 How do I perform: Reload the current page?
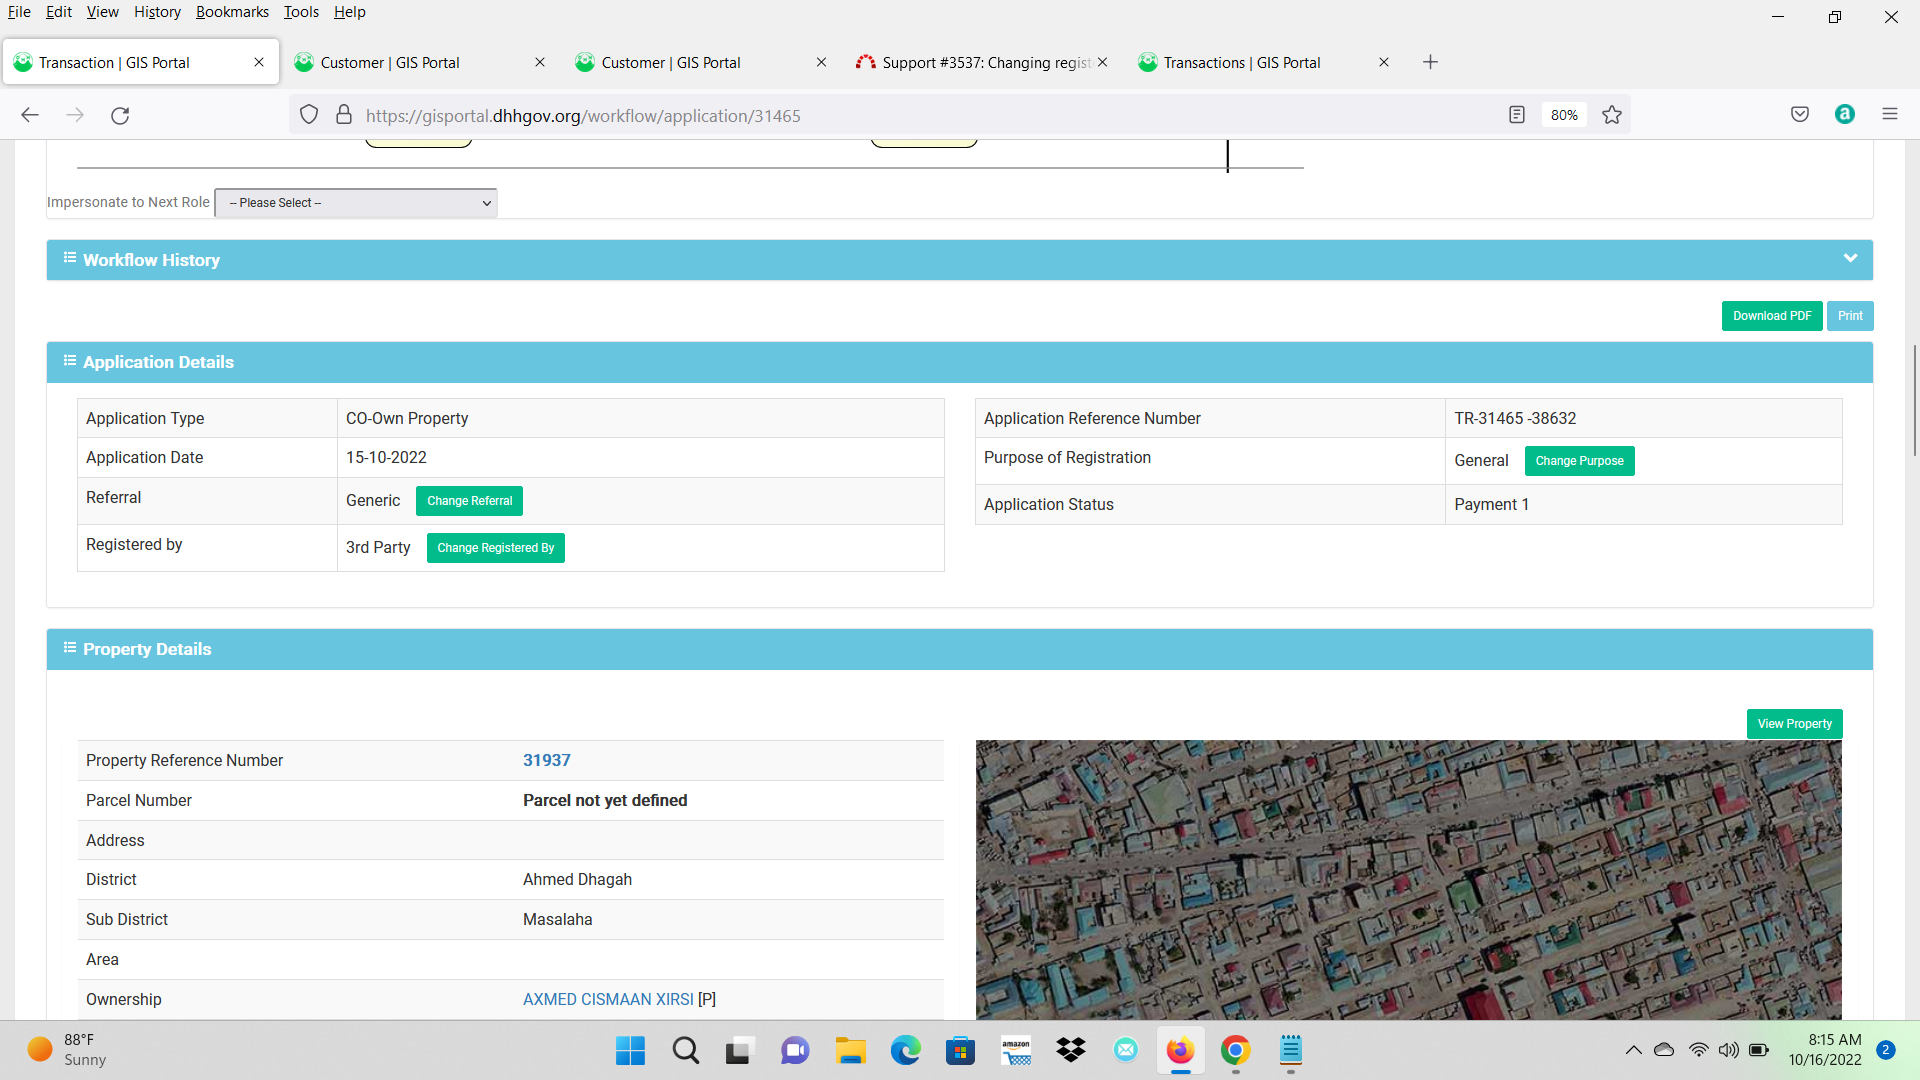[120, 115]
